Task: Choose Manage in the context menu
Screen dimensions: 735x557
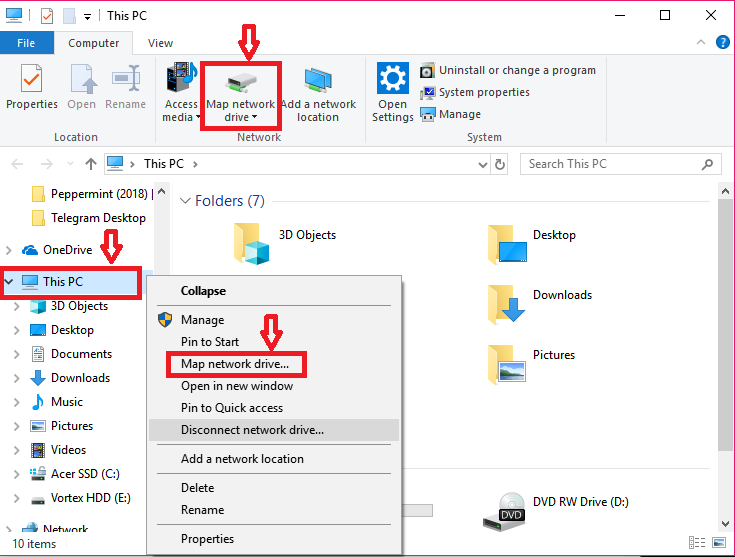Action: pyautogui.click(x=274, y=320)
